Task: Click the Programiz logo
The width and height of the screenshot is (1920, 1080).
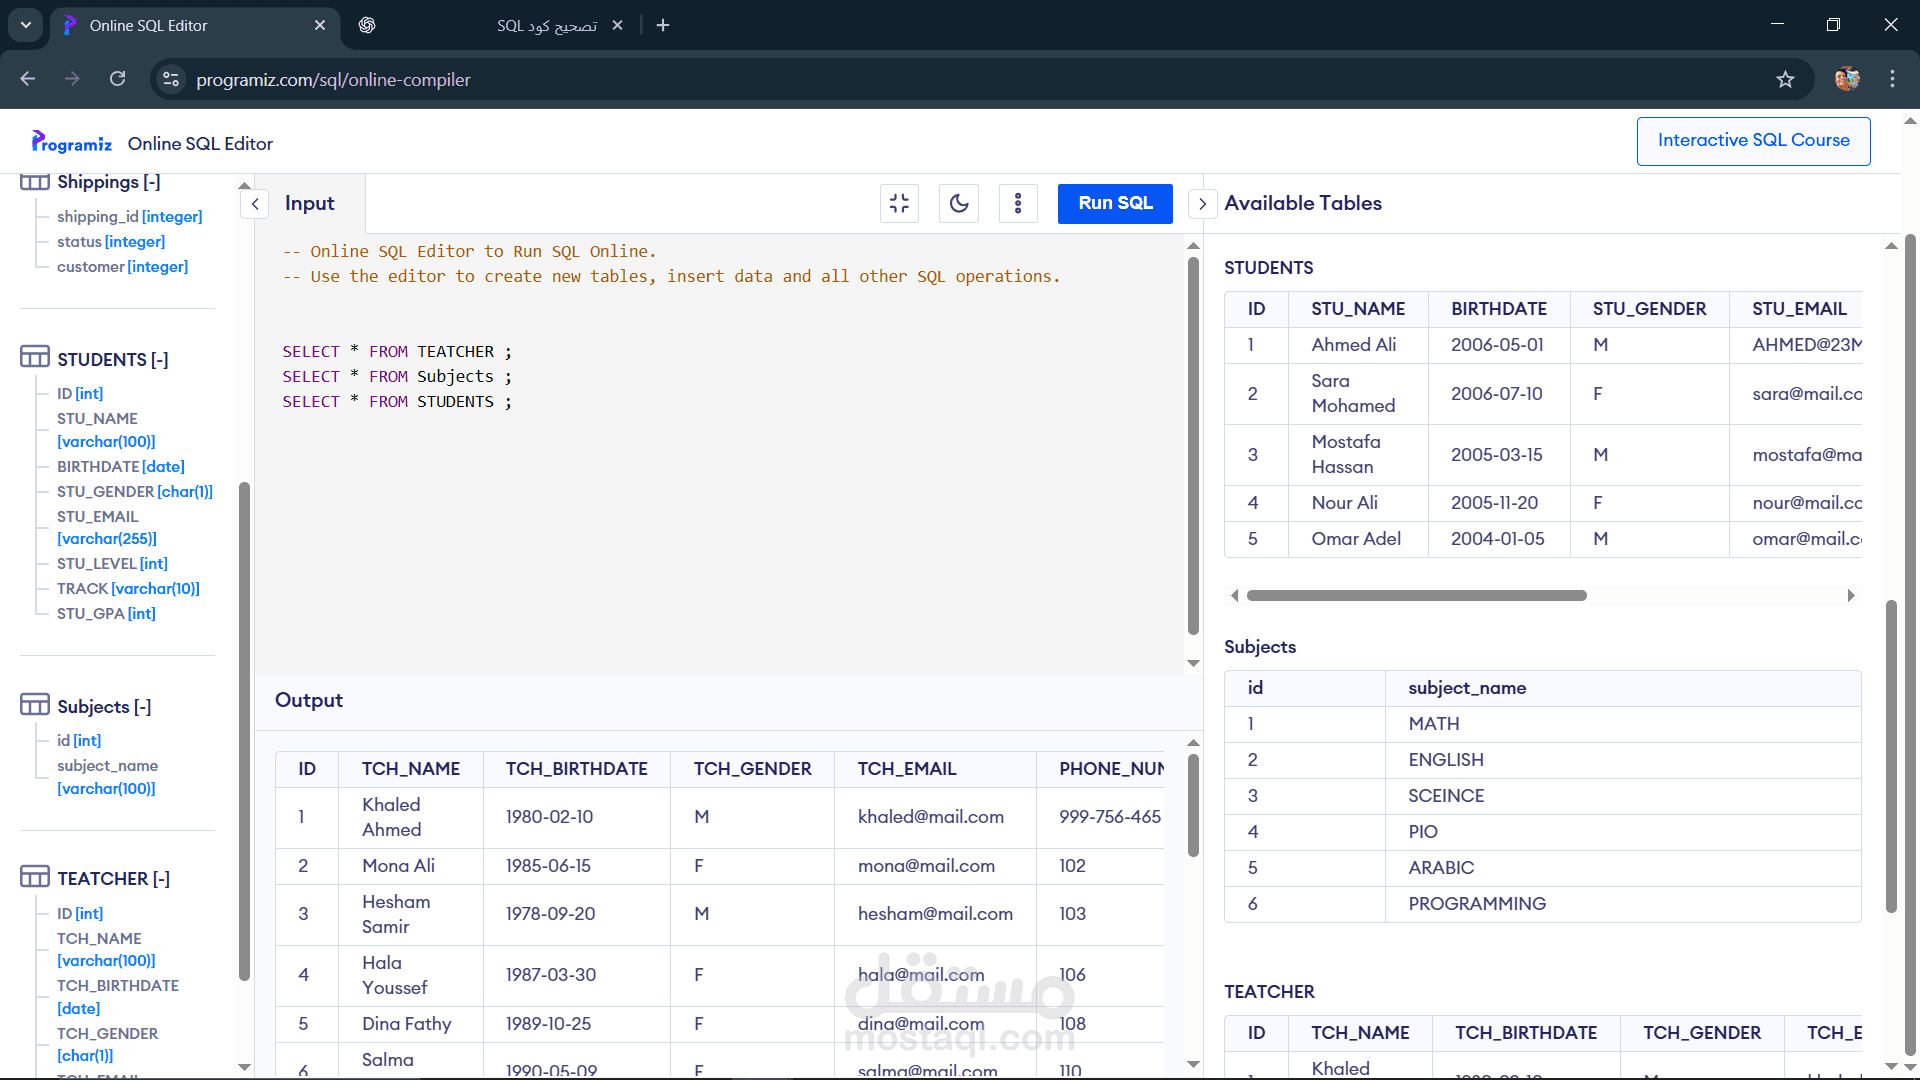Action: point(71,143)
